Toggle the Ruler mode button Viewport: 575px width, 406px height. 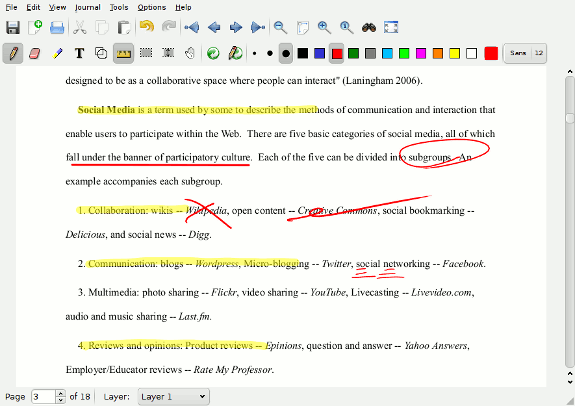point(123,54)
